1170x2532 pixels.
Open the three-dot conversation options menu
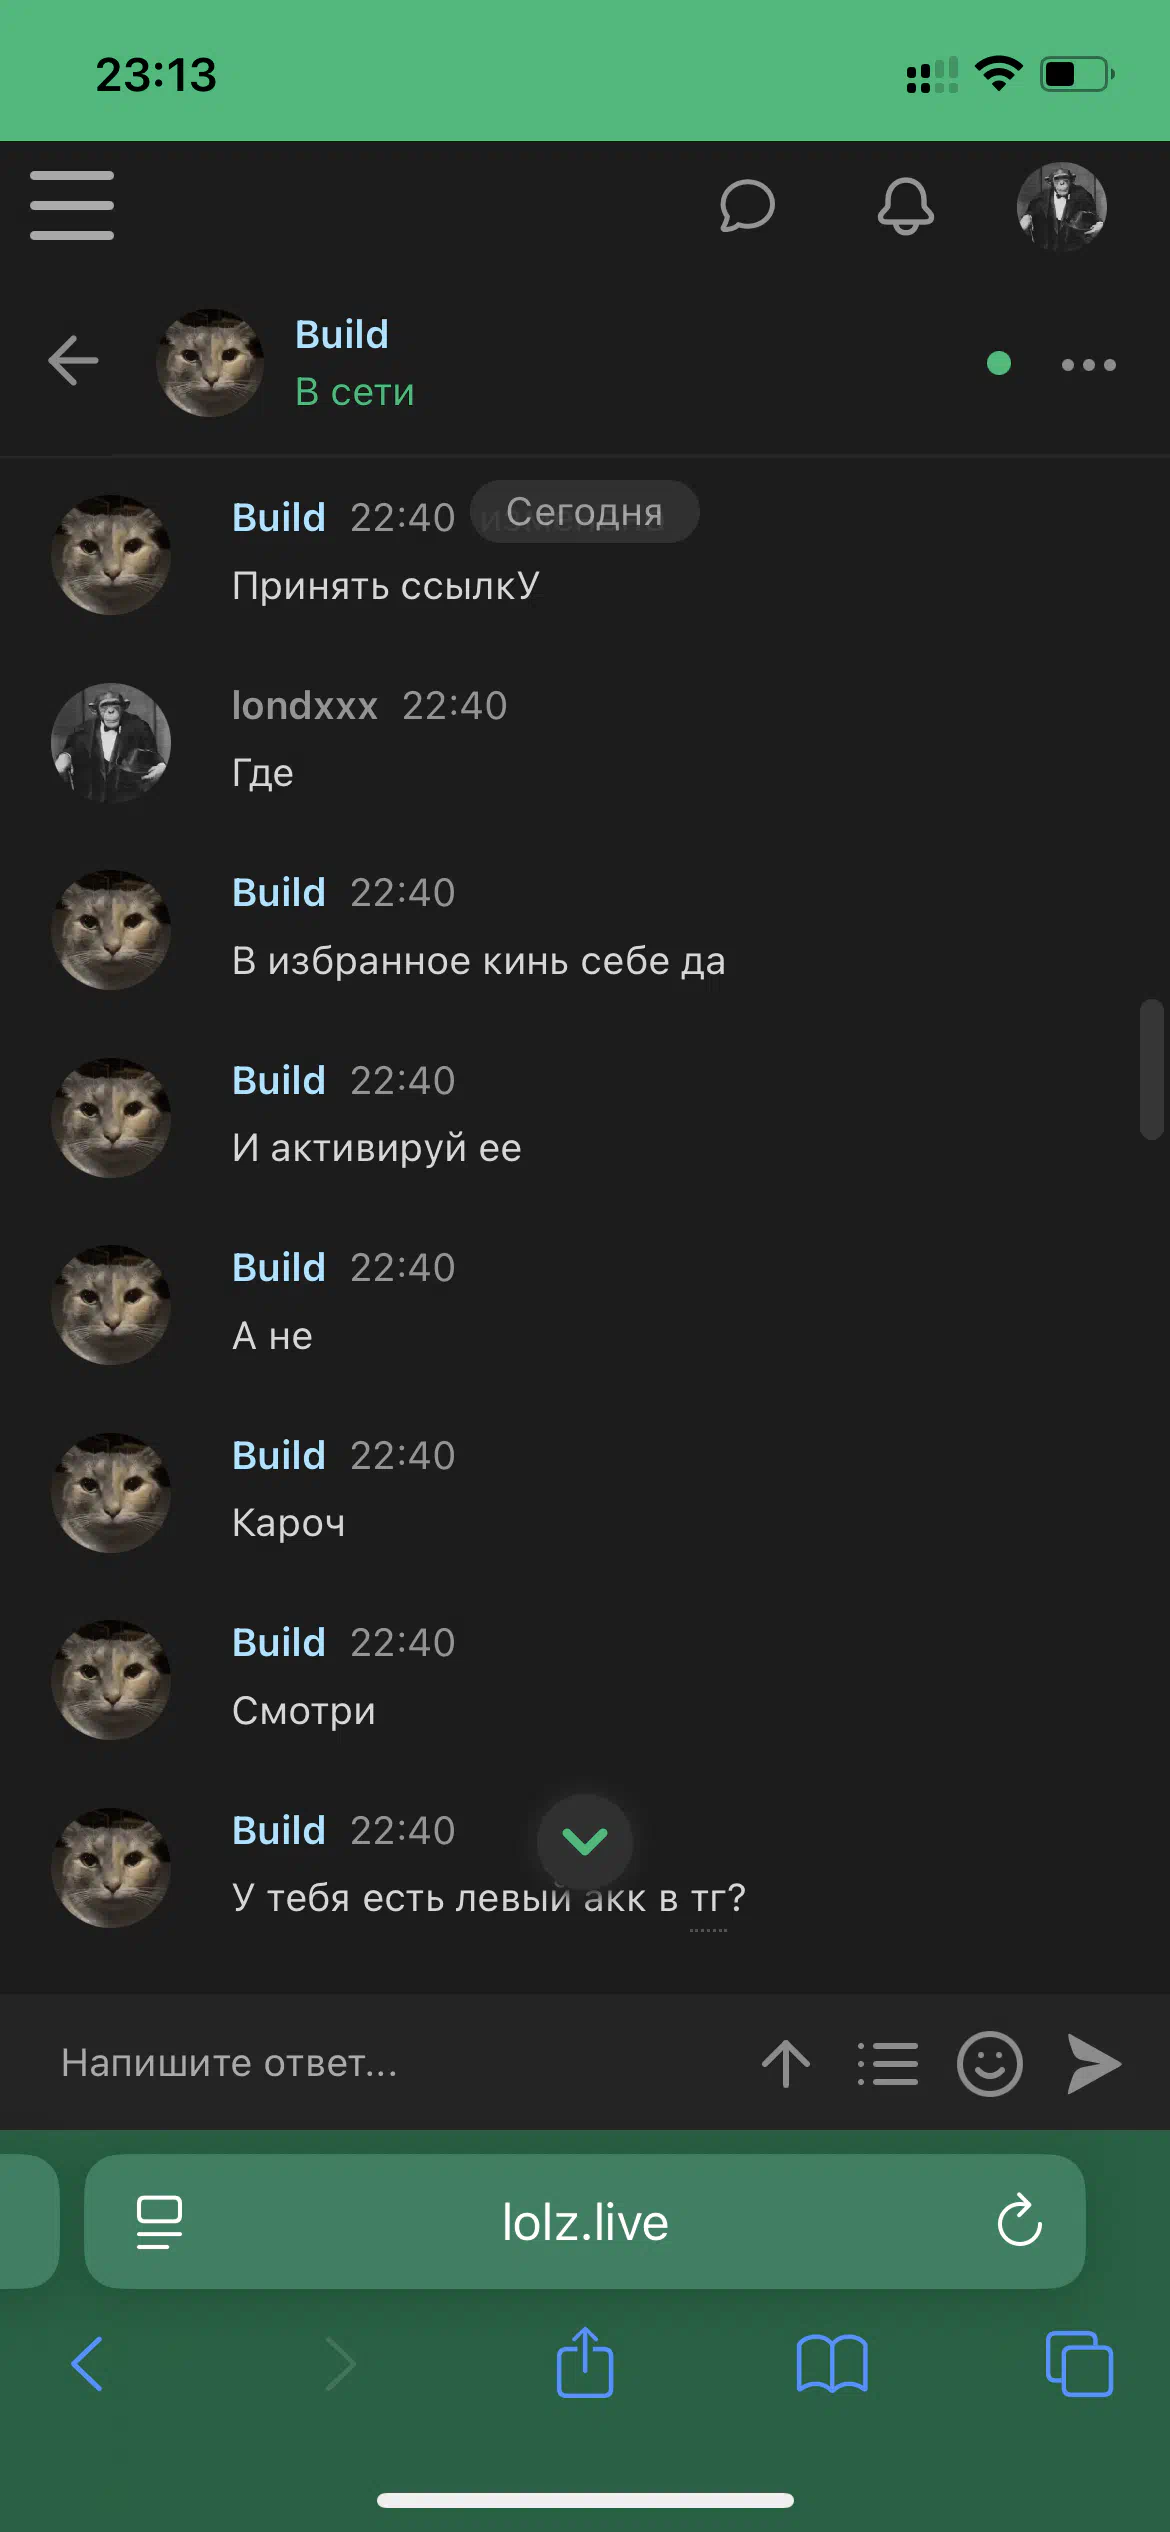[1089, 365]
